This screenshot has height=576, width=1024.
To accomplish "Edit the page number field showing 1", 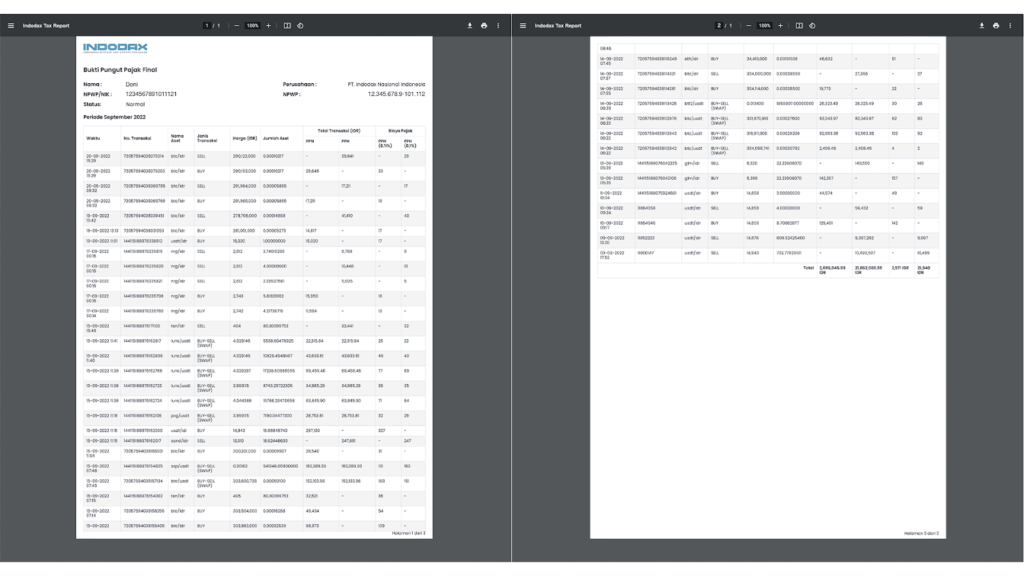I will pos(207,25).
